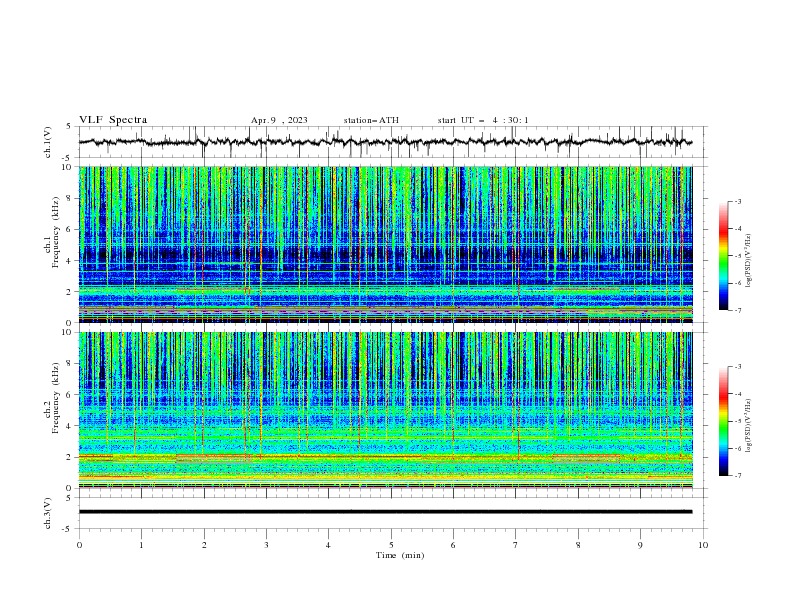This screenshot has width=792, height=612.
Task: Click the 'Time (min)' axis label
Action: tap(400, 555)
